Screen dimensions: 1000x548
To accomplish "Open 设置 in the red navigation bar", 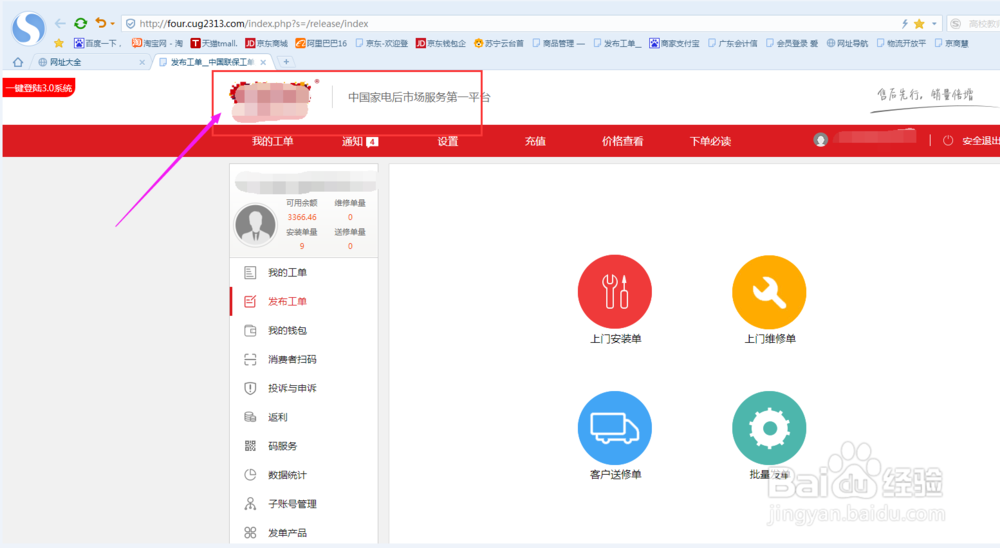I will pyautogui.click(x=448, y=141).
